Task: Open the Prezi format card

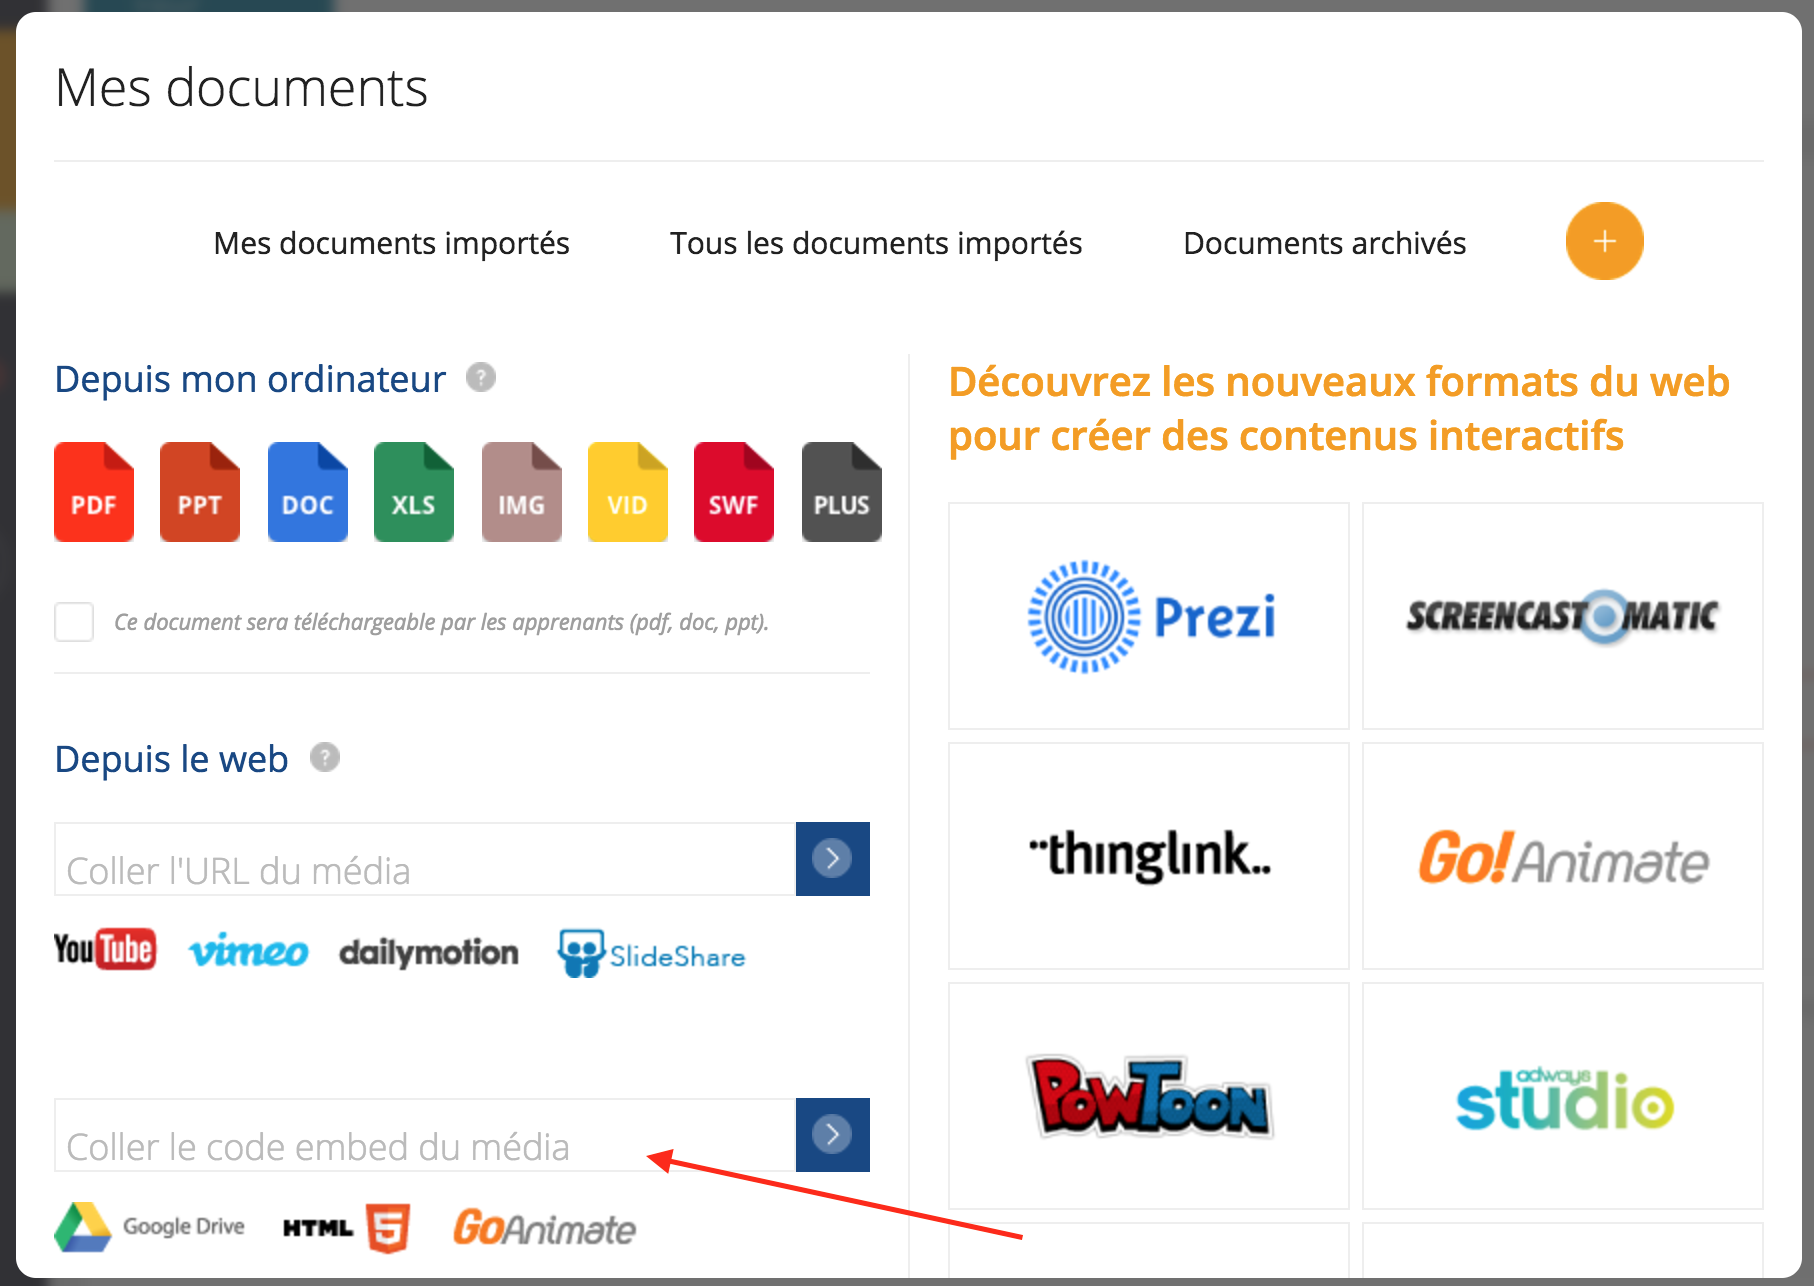Action: point(1149,616)
